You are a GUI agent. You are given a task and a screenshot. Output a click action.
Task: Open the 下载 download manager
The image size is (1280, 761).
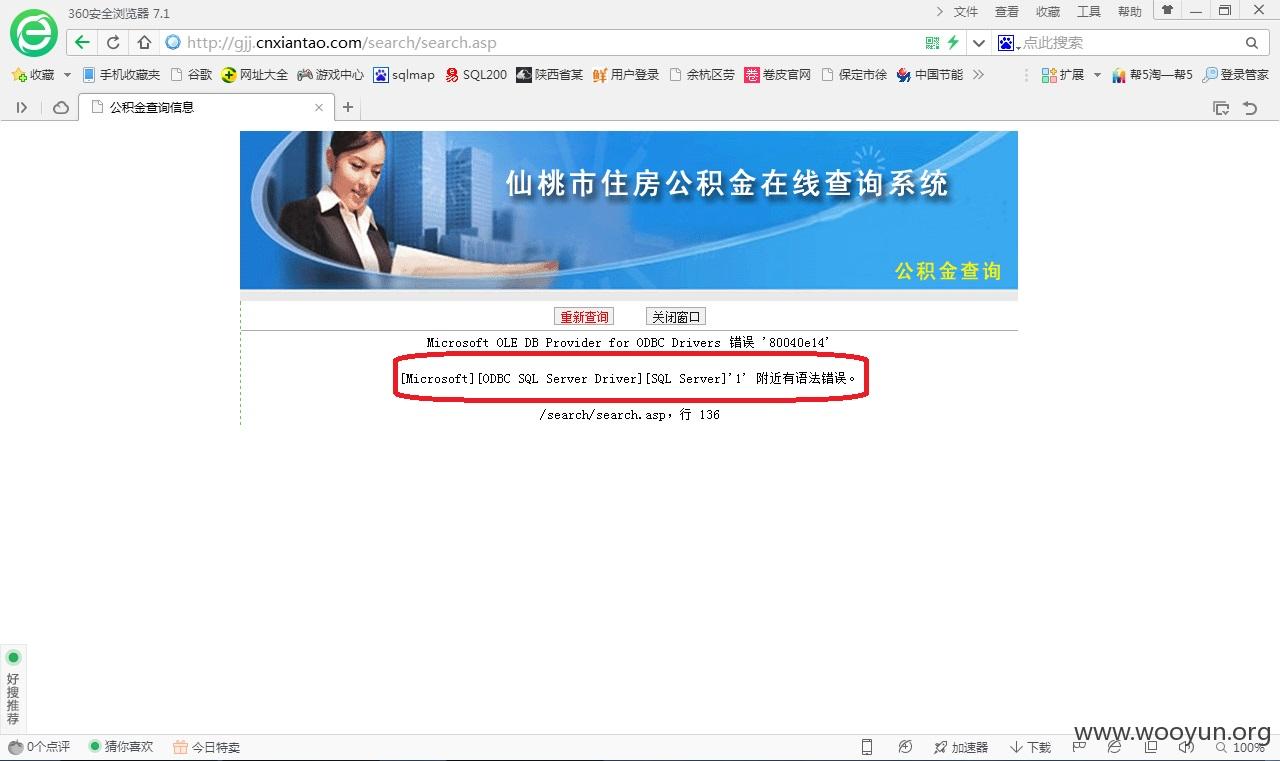[1030, 747]
